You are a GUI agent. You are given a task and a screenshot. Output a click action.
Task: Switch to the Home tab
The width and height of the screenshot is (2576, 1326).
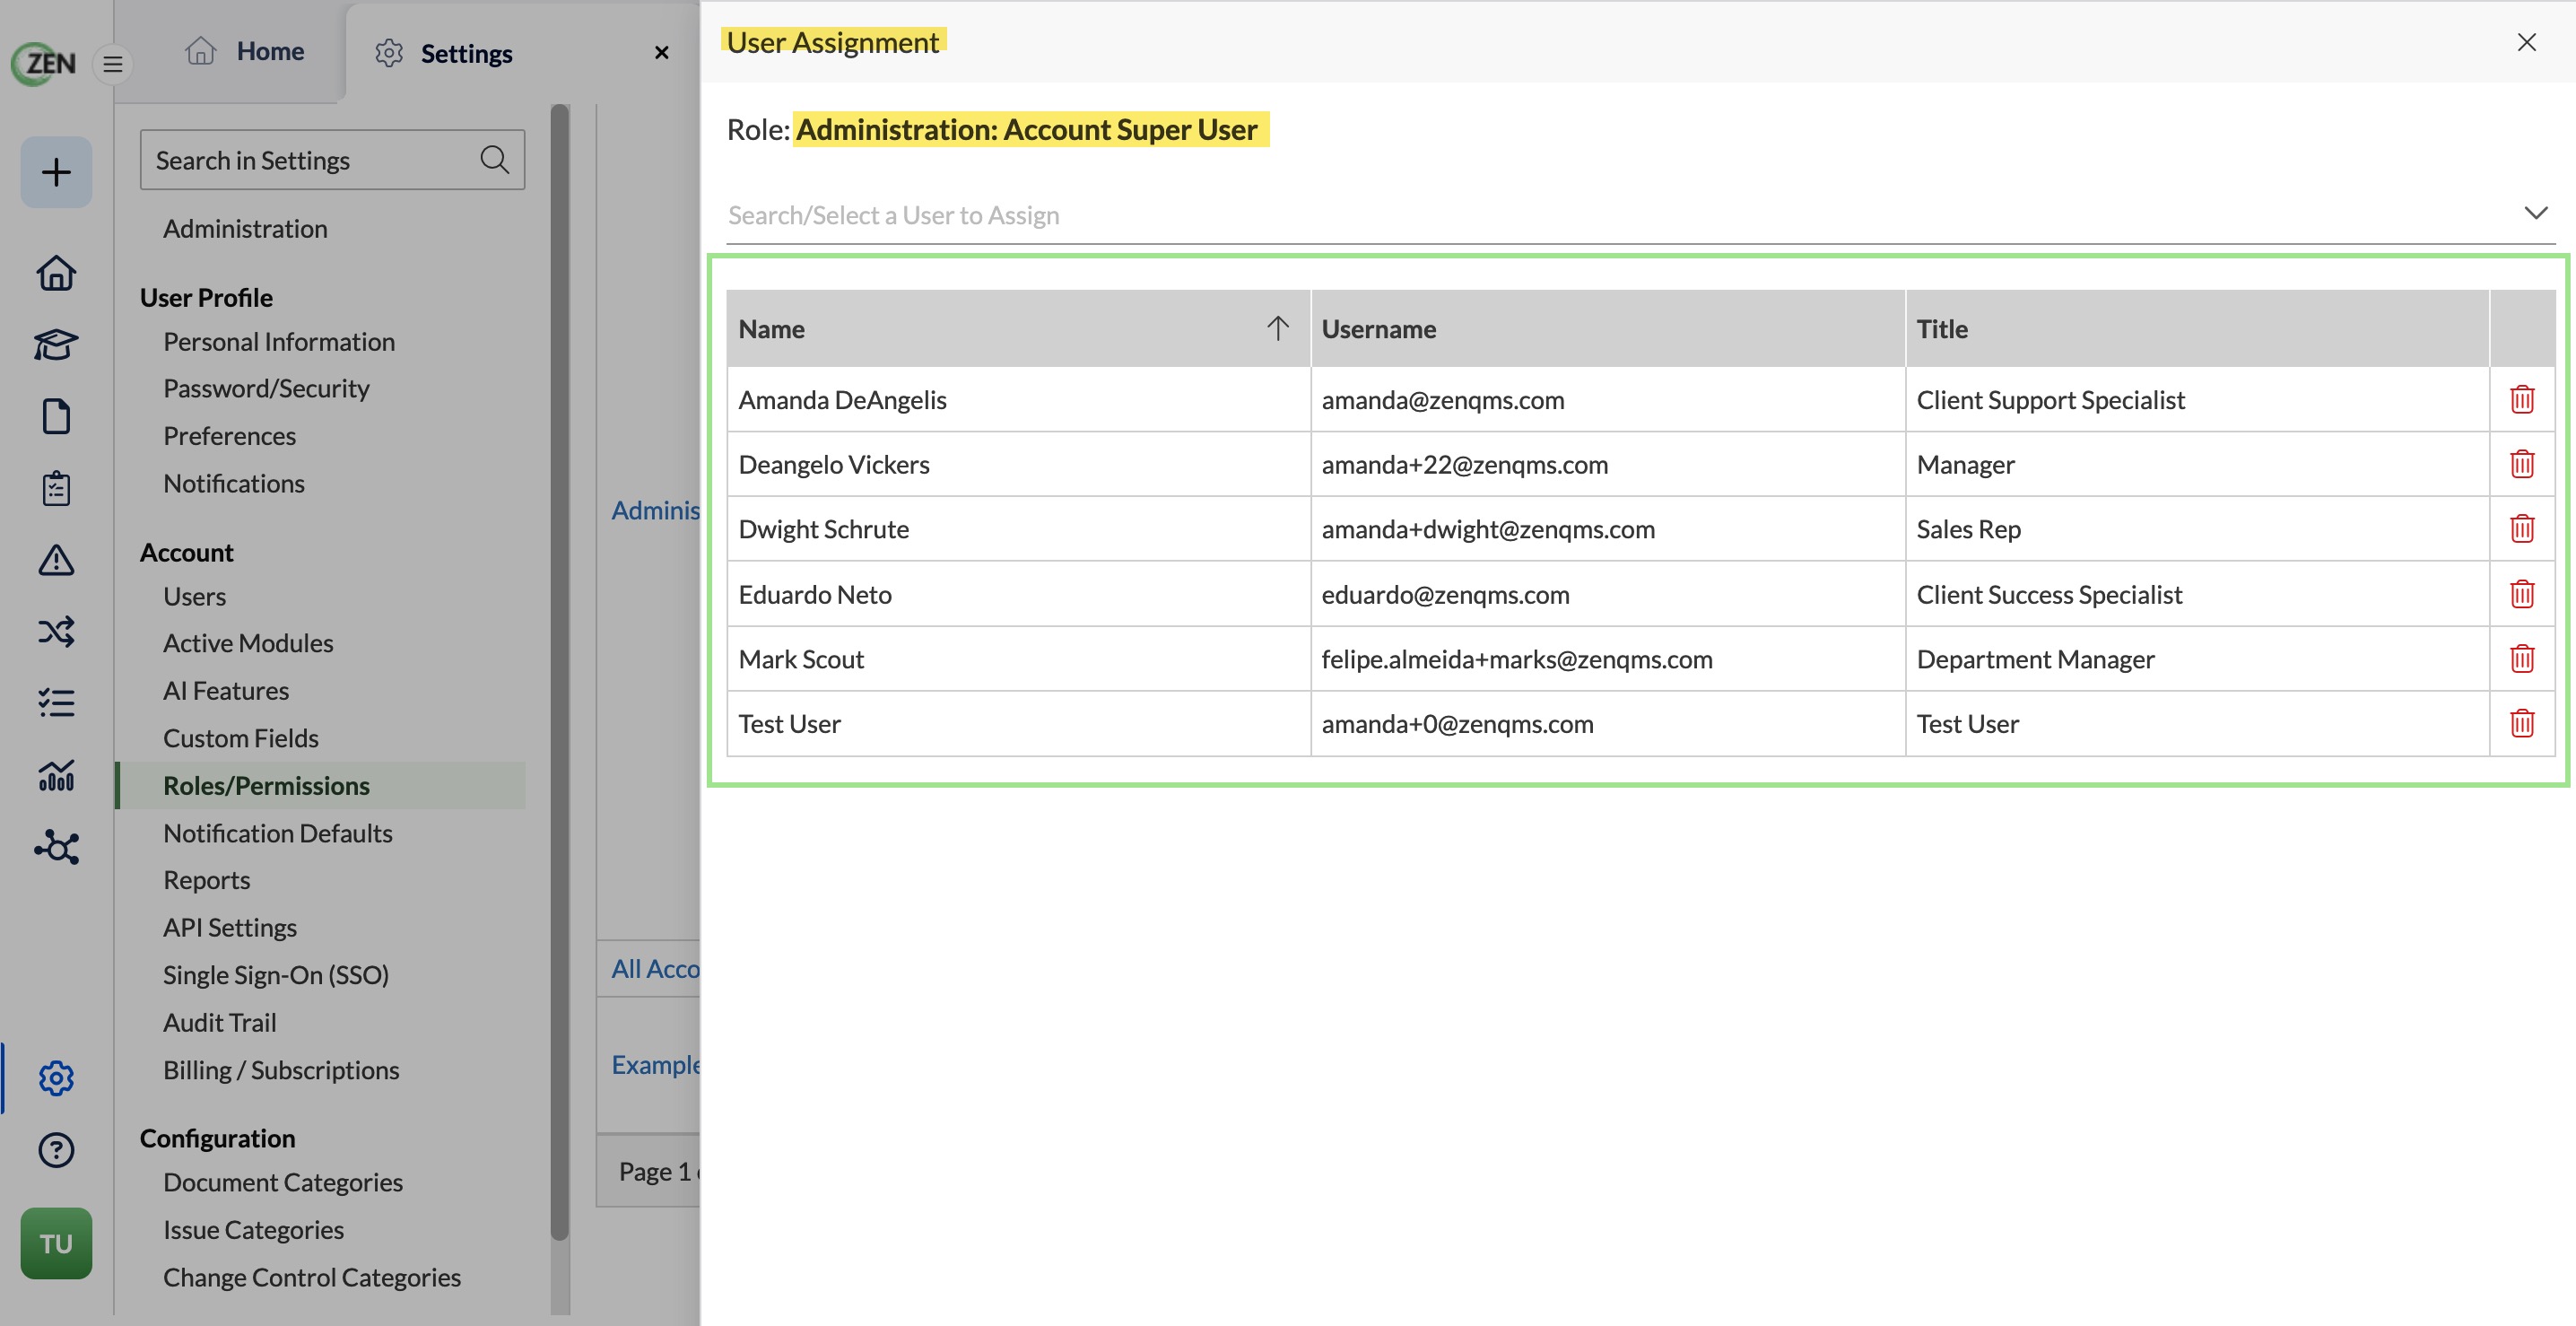pos(245,51)
